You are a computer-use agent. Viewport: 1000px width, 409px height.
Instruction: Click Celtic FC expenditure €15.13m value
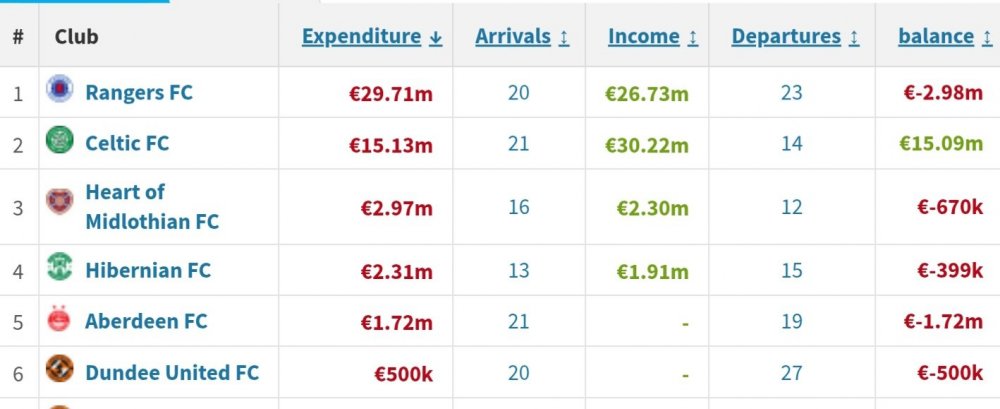click(391, 144)
